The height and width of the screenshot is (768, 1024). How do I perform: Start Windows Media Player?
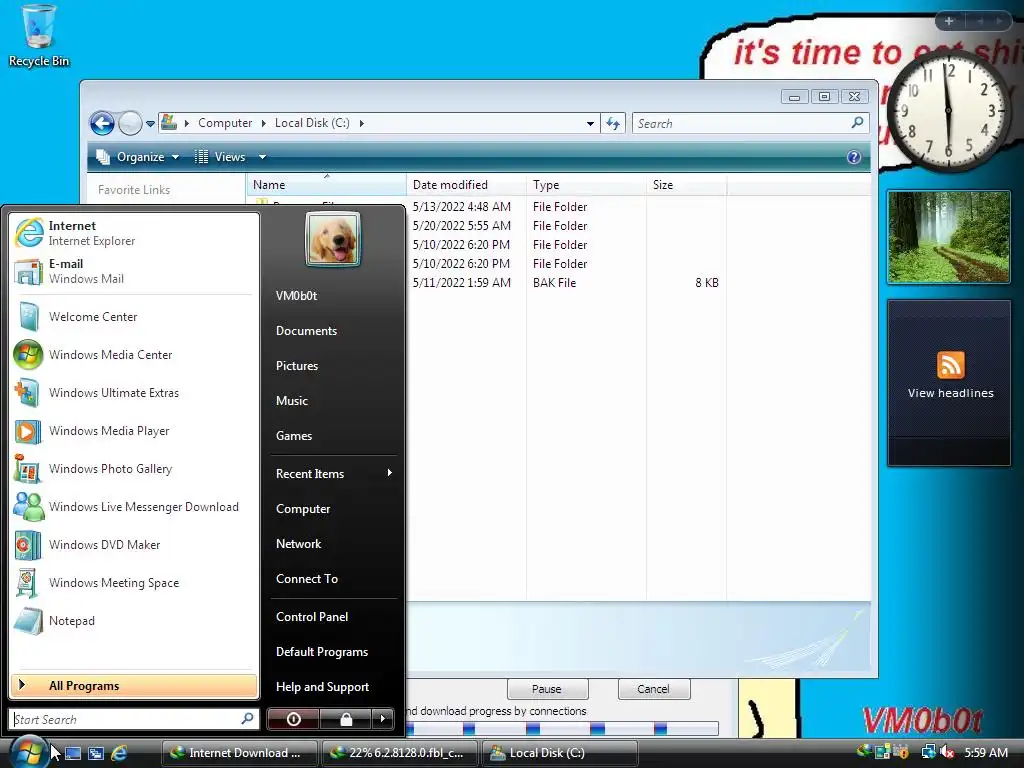(x=134, y=431)
